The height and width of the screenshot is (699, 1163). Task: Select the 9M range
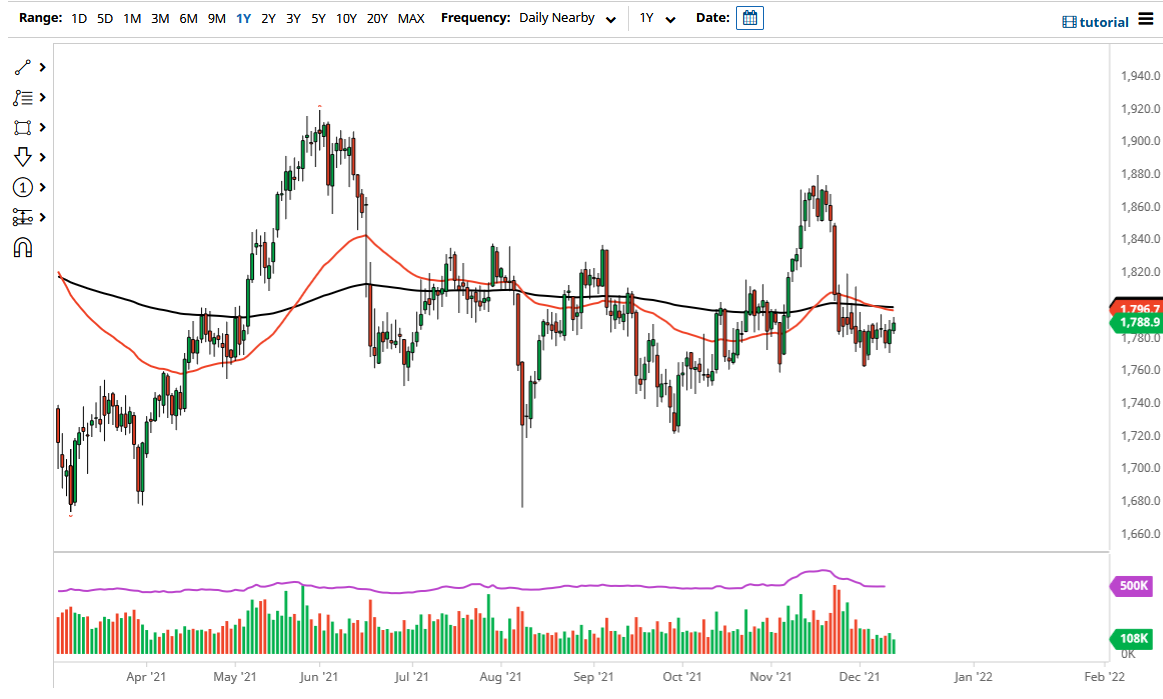[217, 19]
